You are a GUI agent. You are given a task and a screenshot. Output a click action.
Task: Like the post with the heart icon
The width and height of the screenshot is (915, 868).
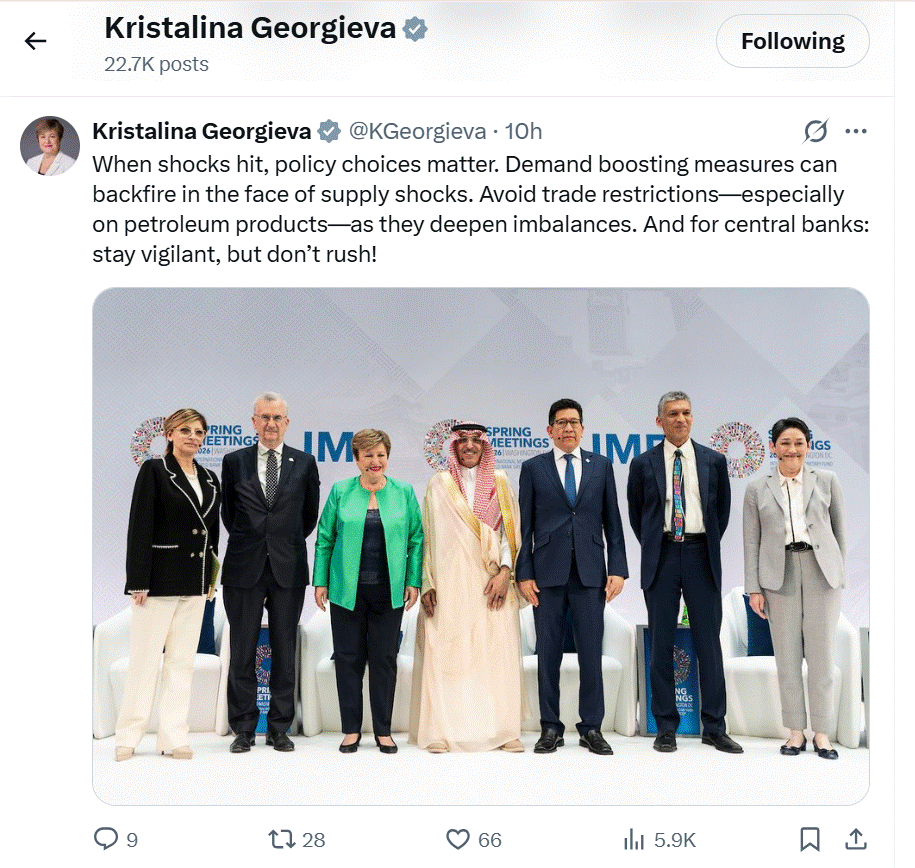(458, 839)
